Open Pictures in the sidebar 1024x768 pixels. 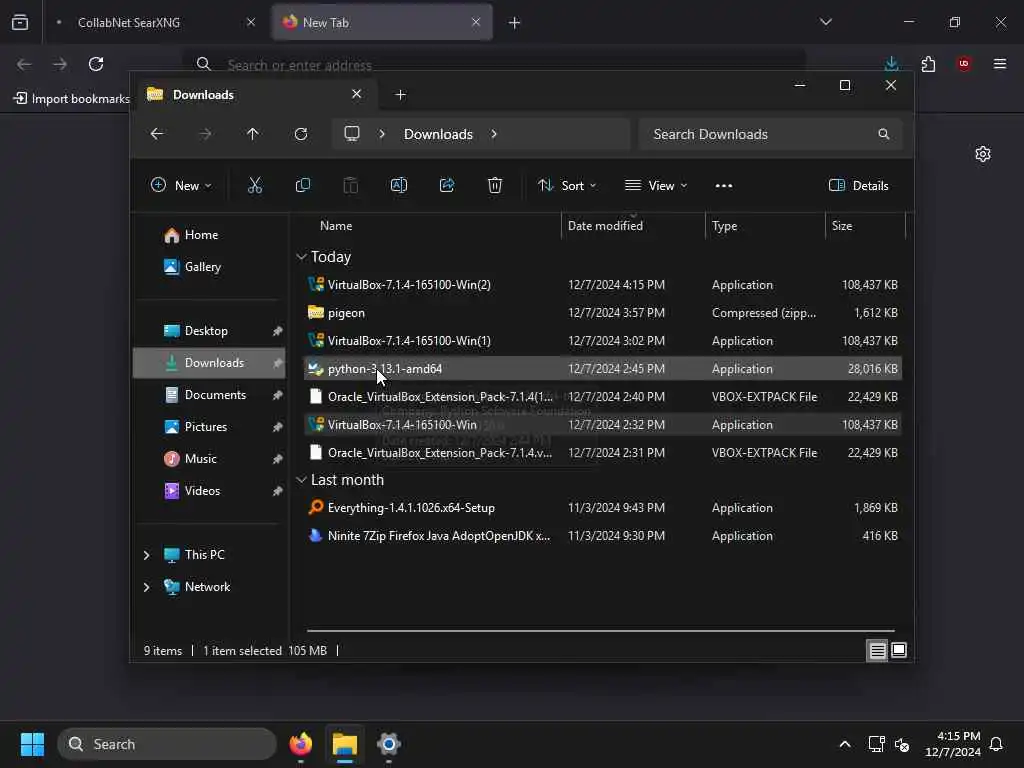click(206, 426)
